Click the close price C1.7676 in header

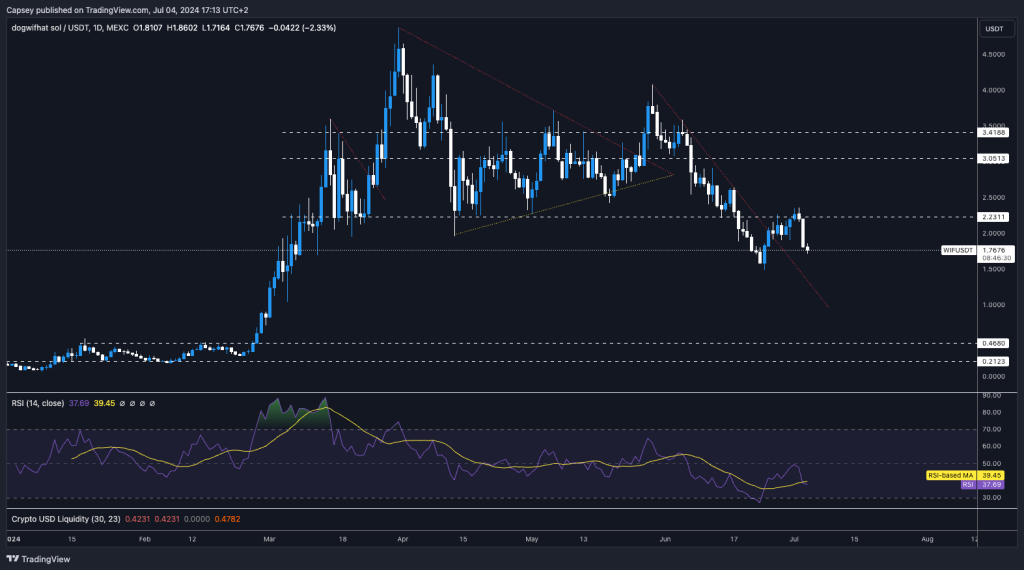[249, 28]
